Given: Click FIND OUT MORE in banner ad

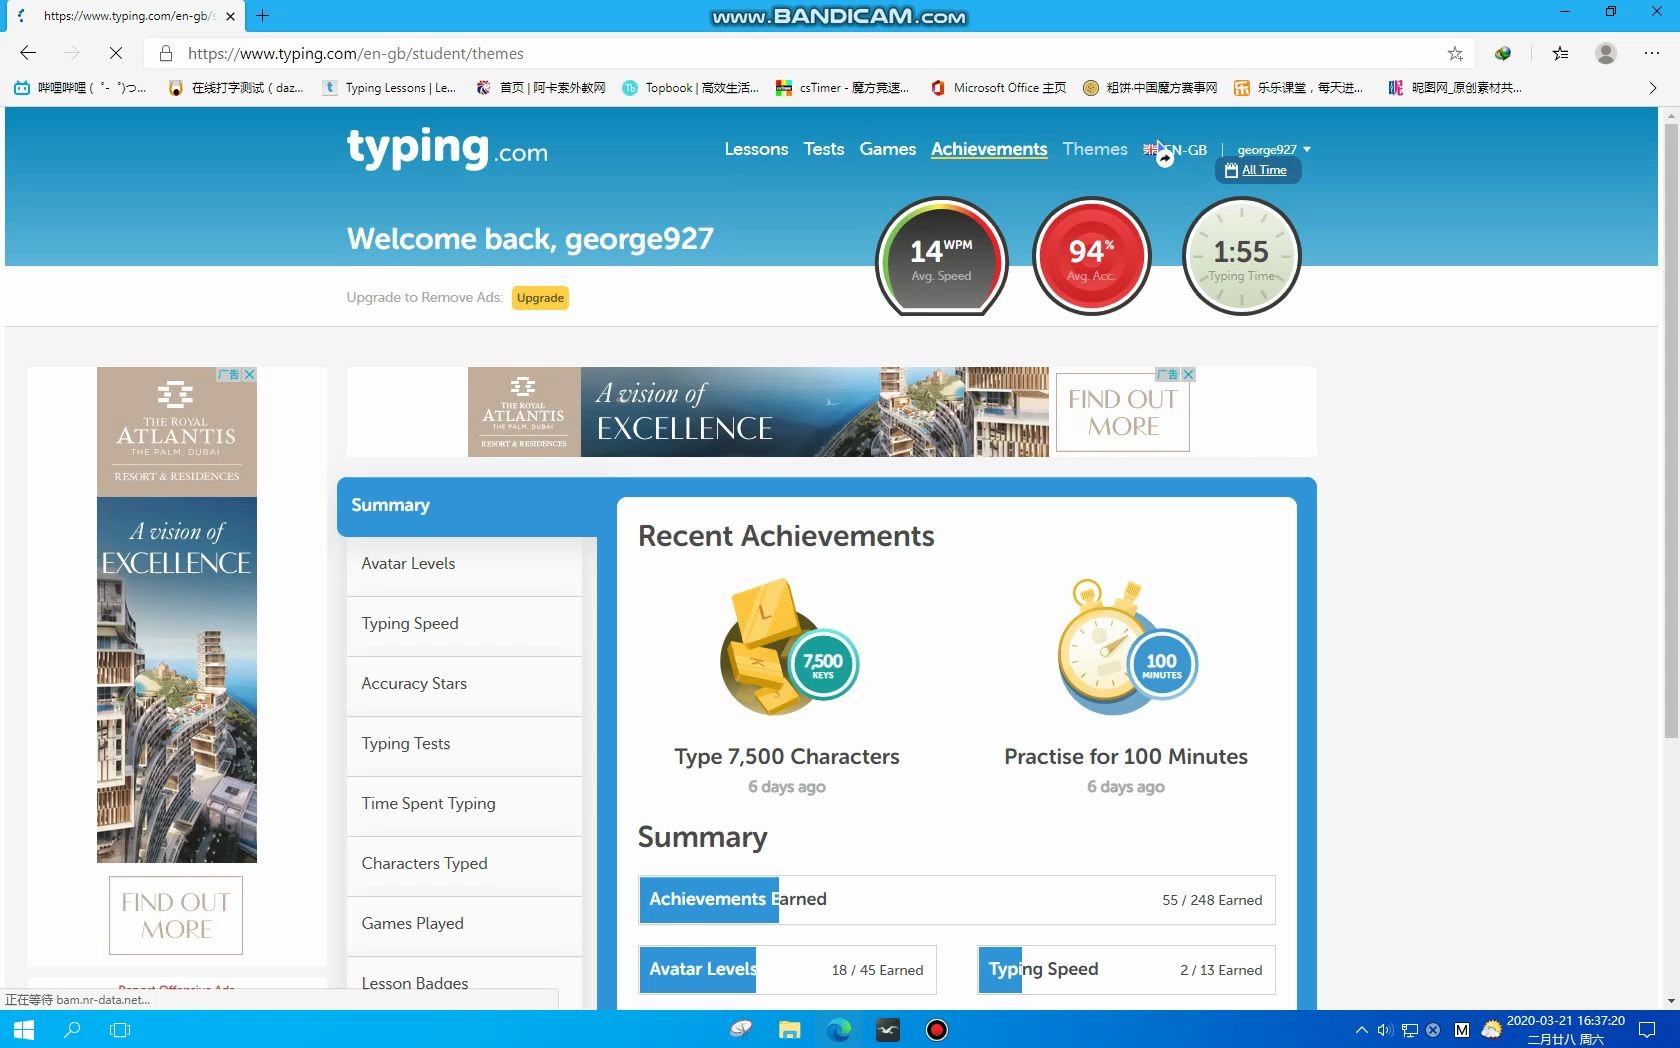Looking at the screenshot, I should (x=1123, y=412).
